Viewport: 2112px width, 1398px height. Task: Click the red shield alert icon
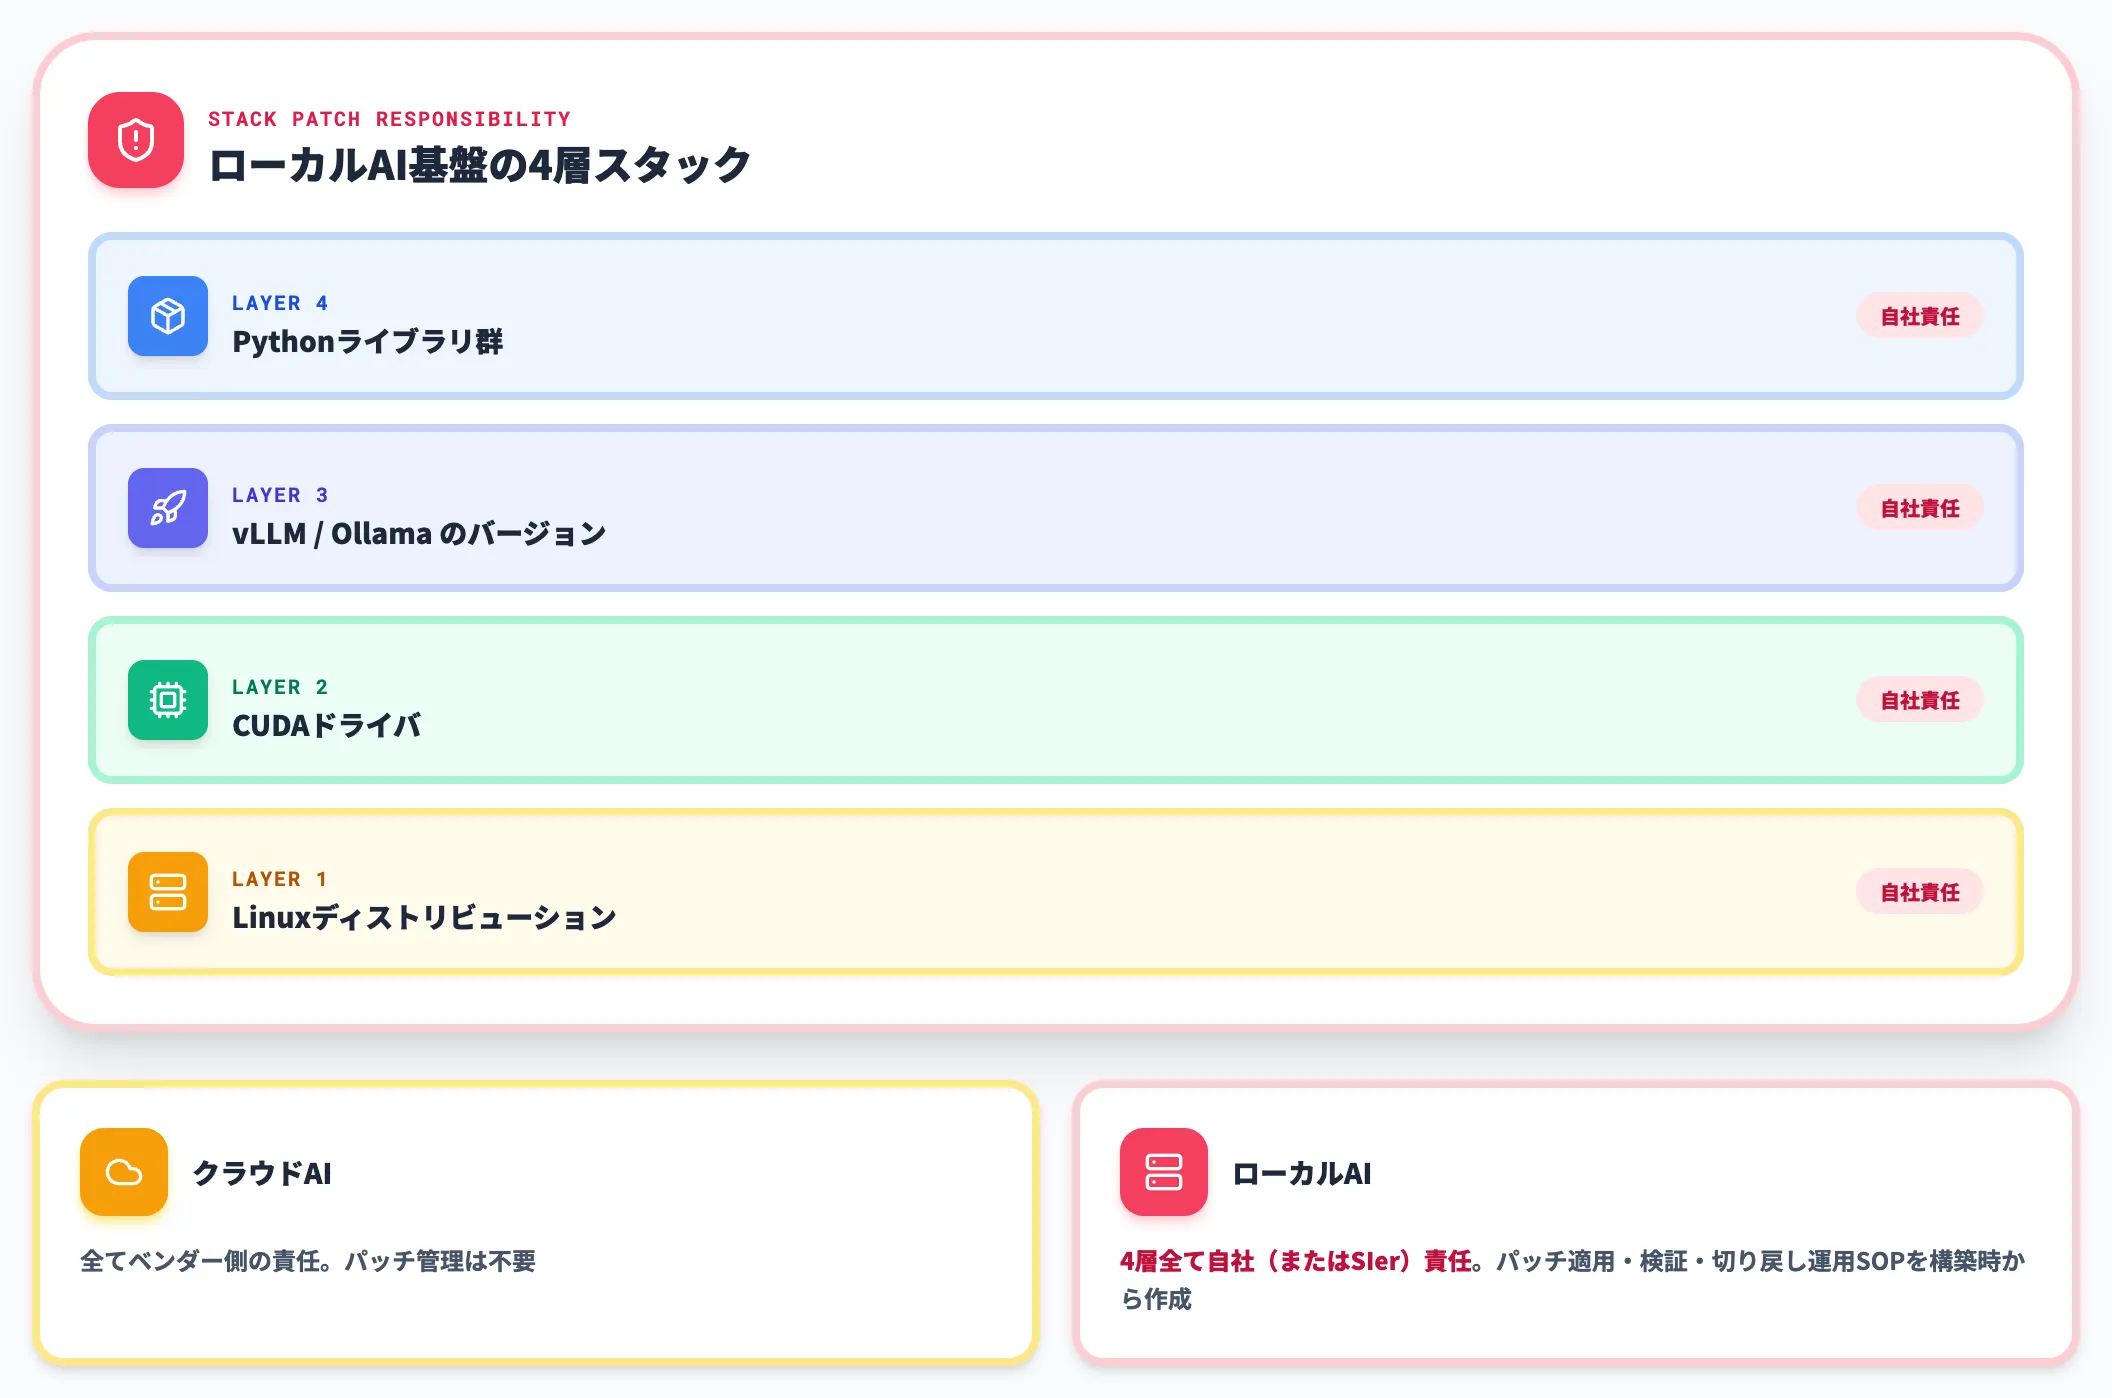pos(136,140)
